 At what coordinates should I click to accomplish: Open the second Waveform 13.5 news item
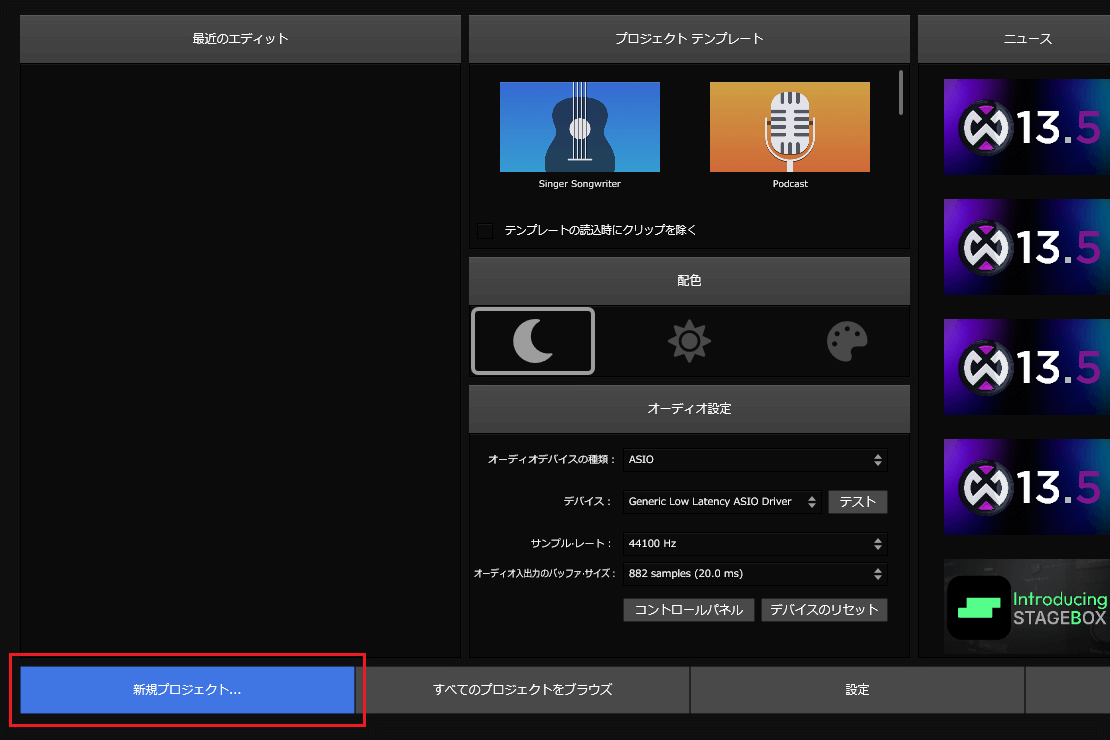(1027, 247)
